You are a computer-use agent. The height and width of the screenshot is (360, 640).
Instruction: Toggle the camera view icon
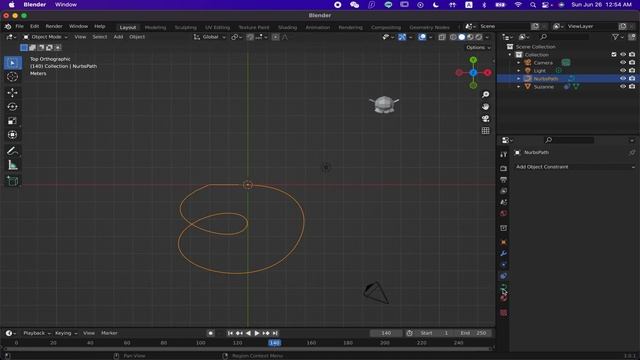[485, 118]
